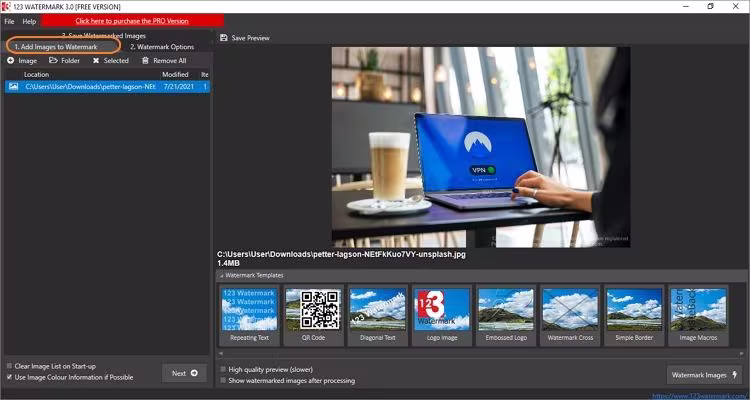Screen dimensions: 750x400
Task: Click the lightning bolt on Watermark Images button
Action: pyautogui.click(x=735, y=375)
